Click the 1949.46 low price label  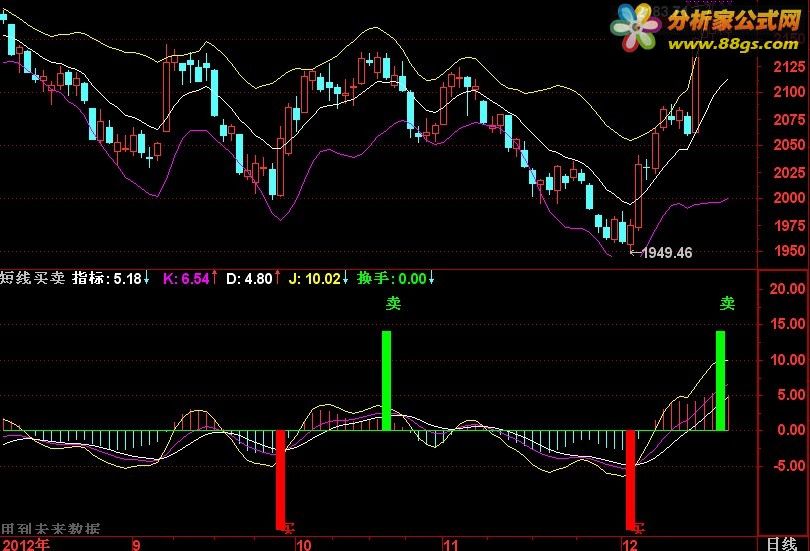pos(666,253)
